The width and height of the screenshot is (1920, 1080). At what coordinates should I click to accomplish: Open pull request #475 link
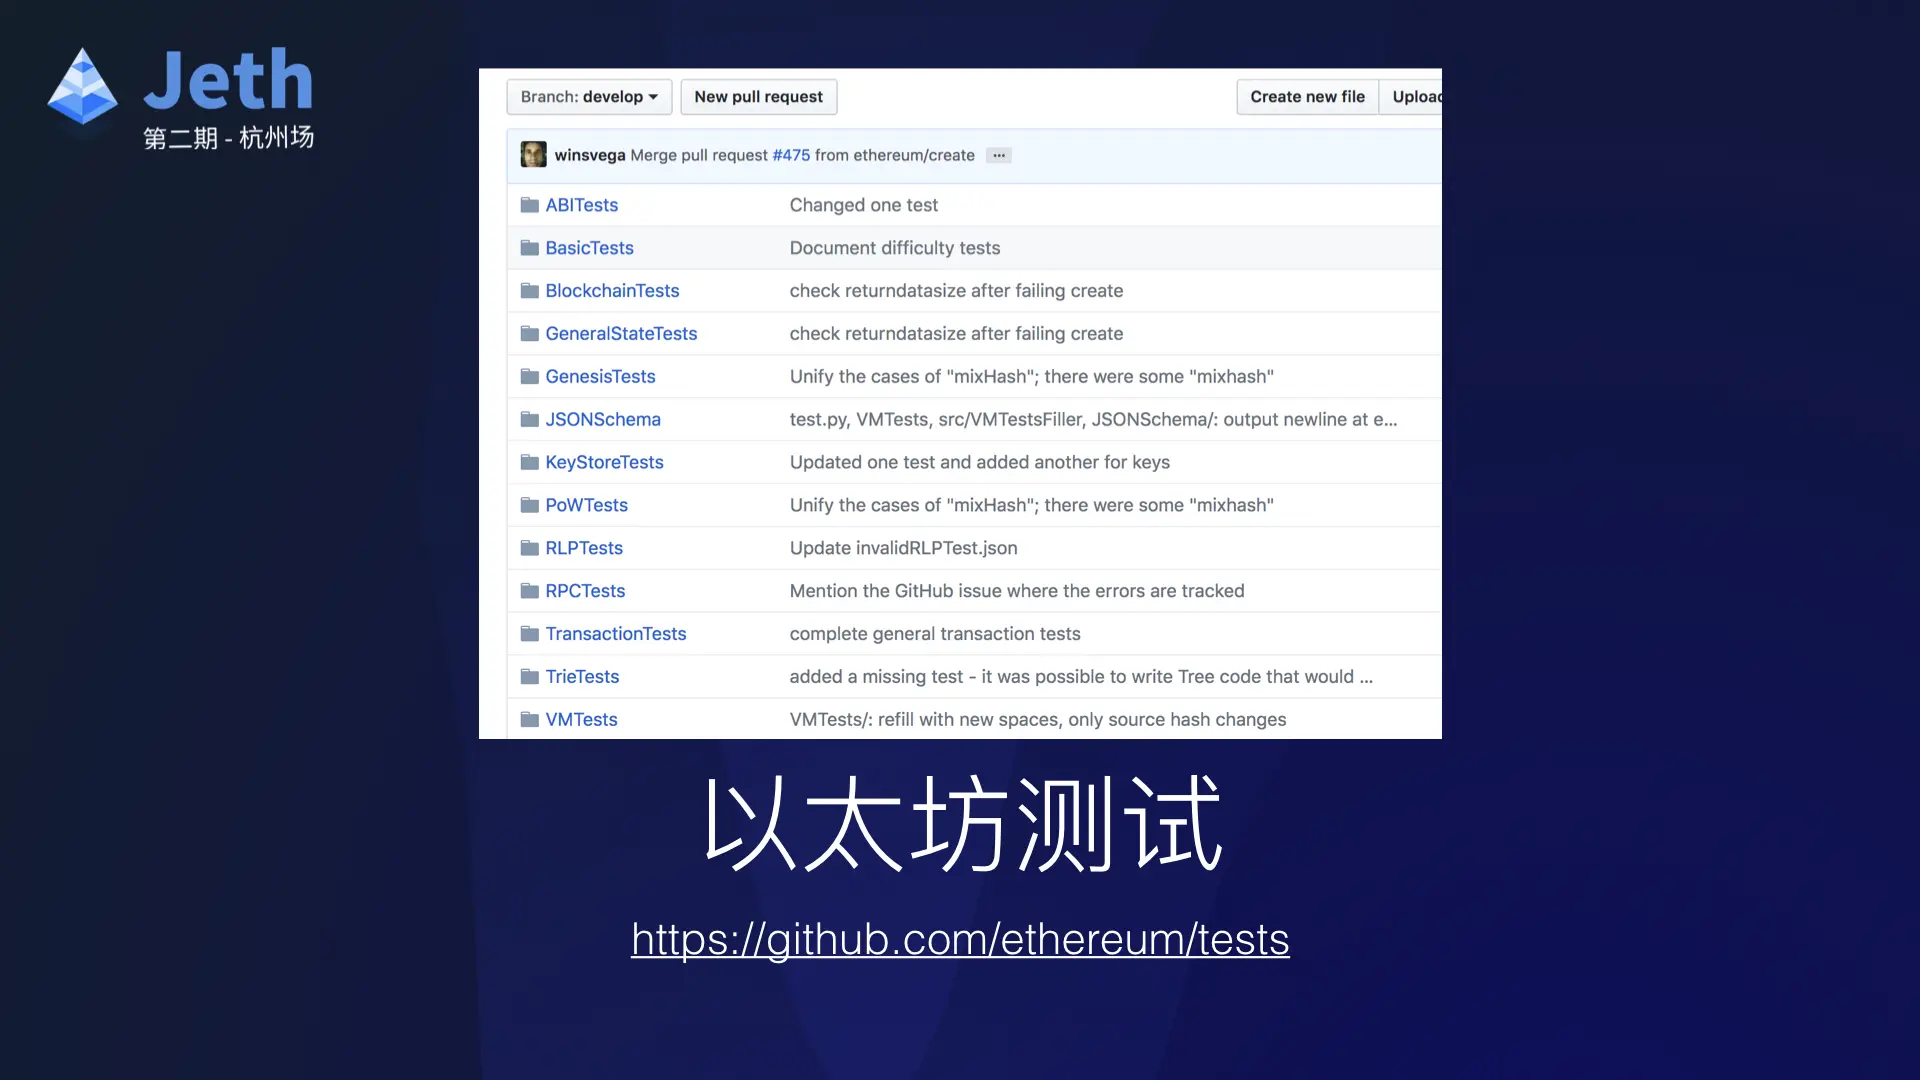click(791, 155)
